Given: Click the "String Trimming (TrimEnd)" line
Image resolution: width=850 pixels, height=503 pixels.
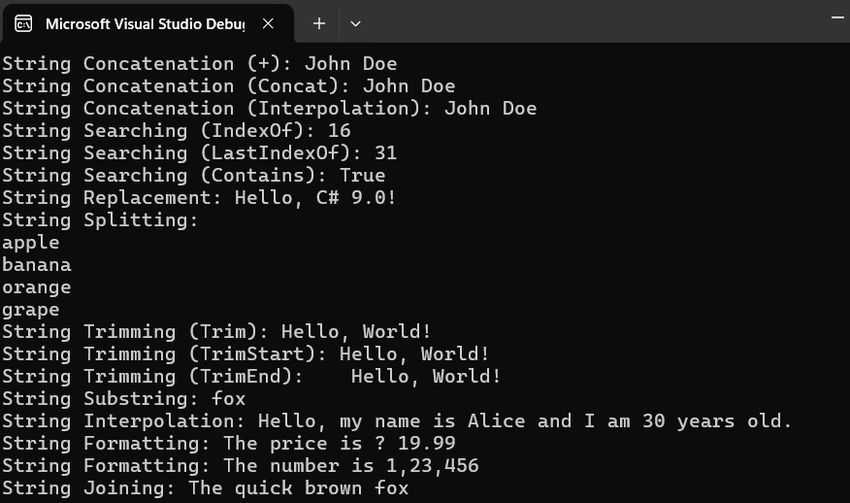Looking at the screenshot, I should point(251,377).
